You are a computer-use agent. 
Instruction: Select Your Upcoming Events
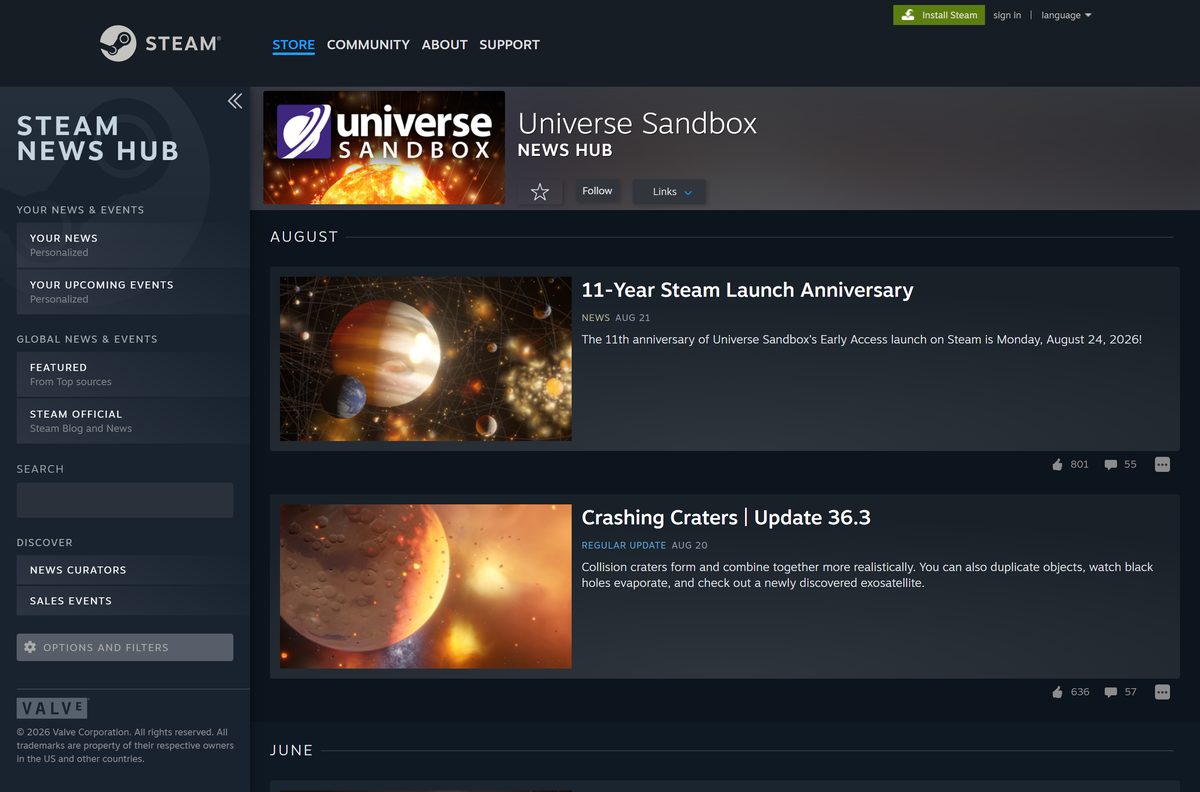pyautogui.click(x=133, y=292)
